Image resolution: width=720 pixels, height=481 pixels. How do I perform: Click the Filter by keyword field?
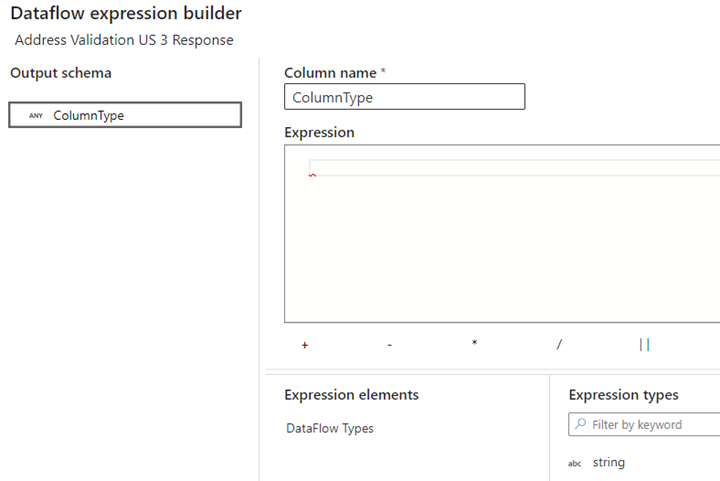(x=644, y=424)
